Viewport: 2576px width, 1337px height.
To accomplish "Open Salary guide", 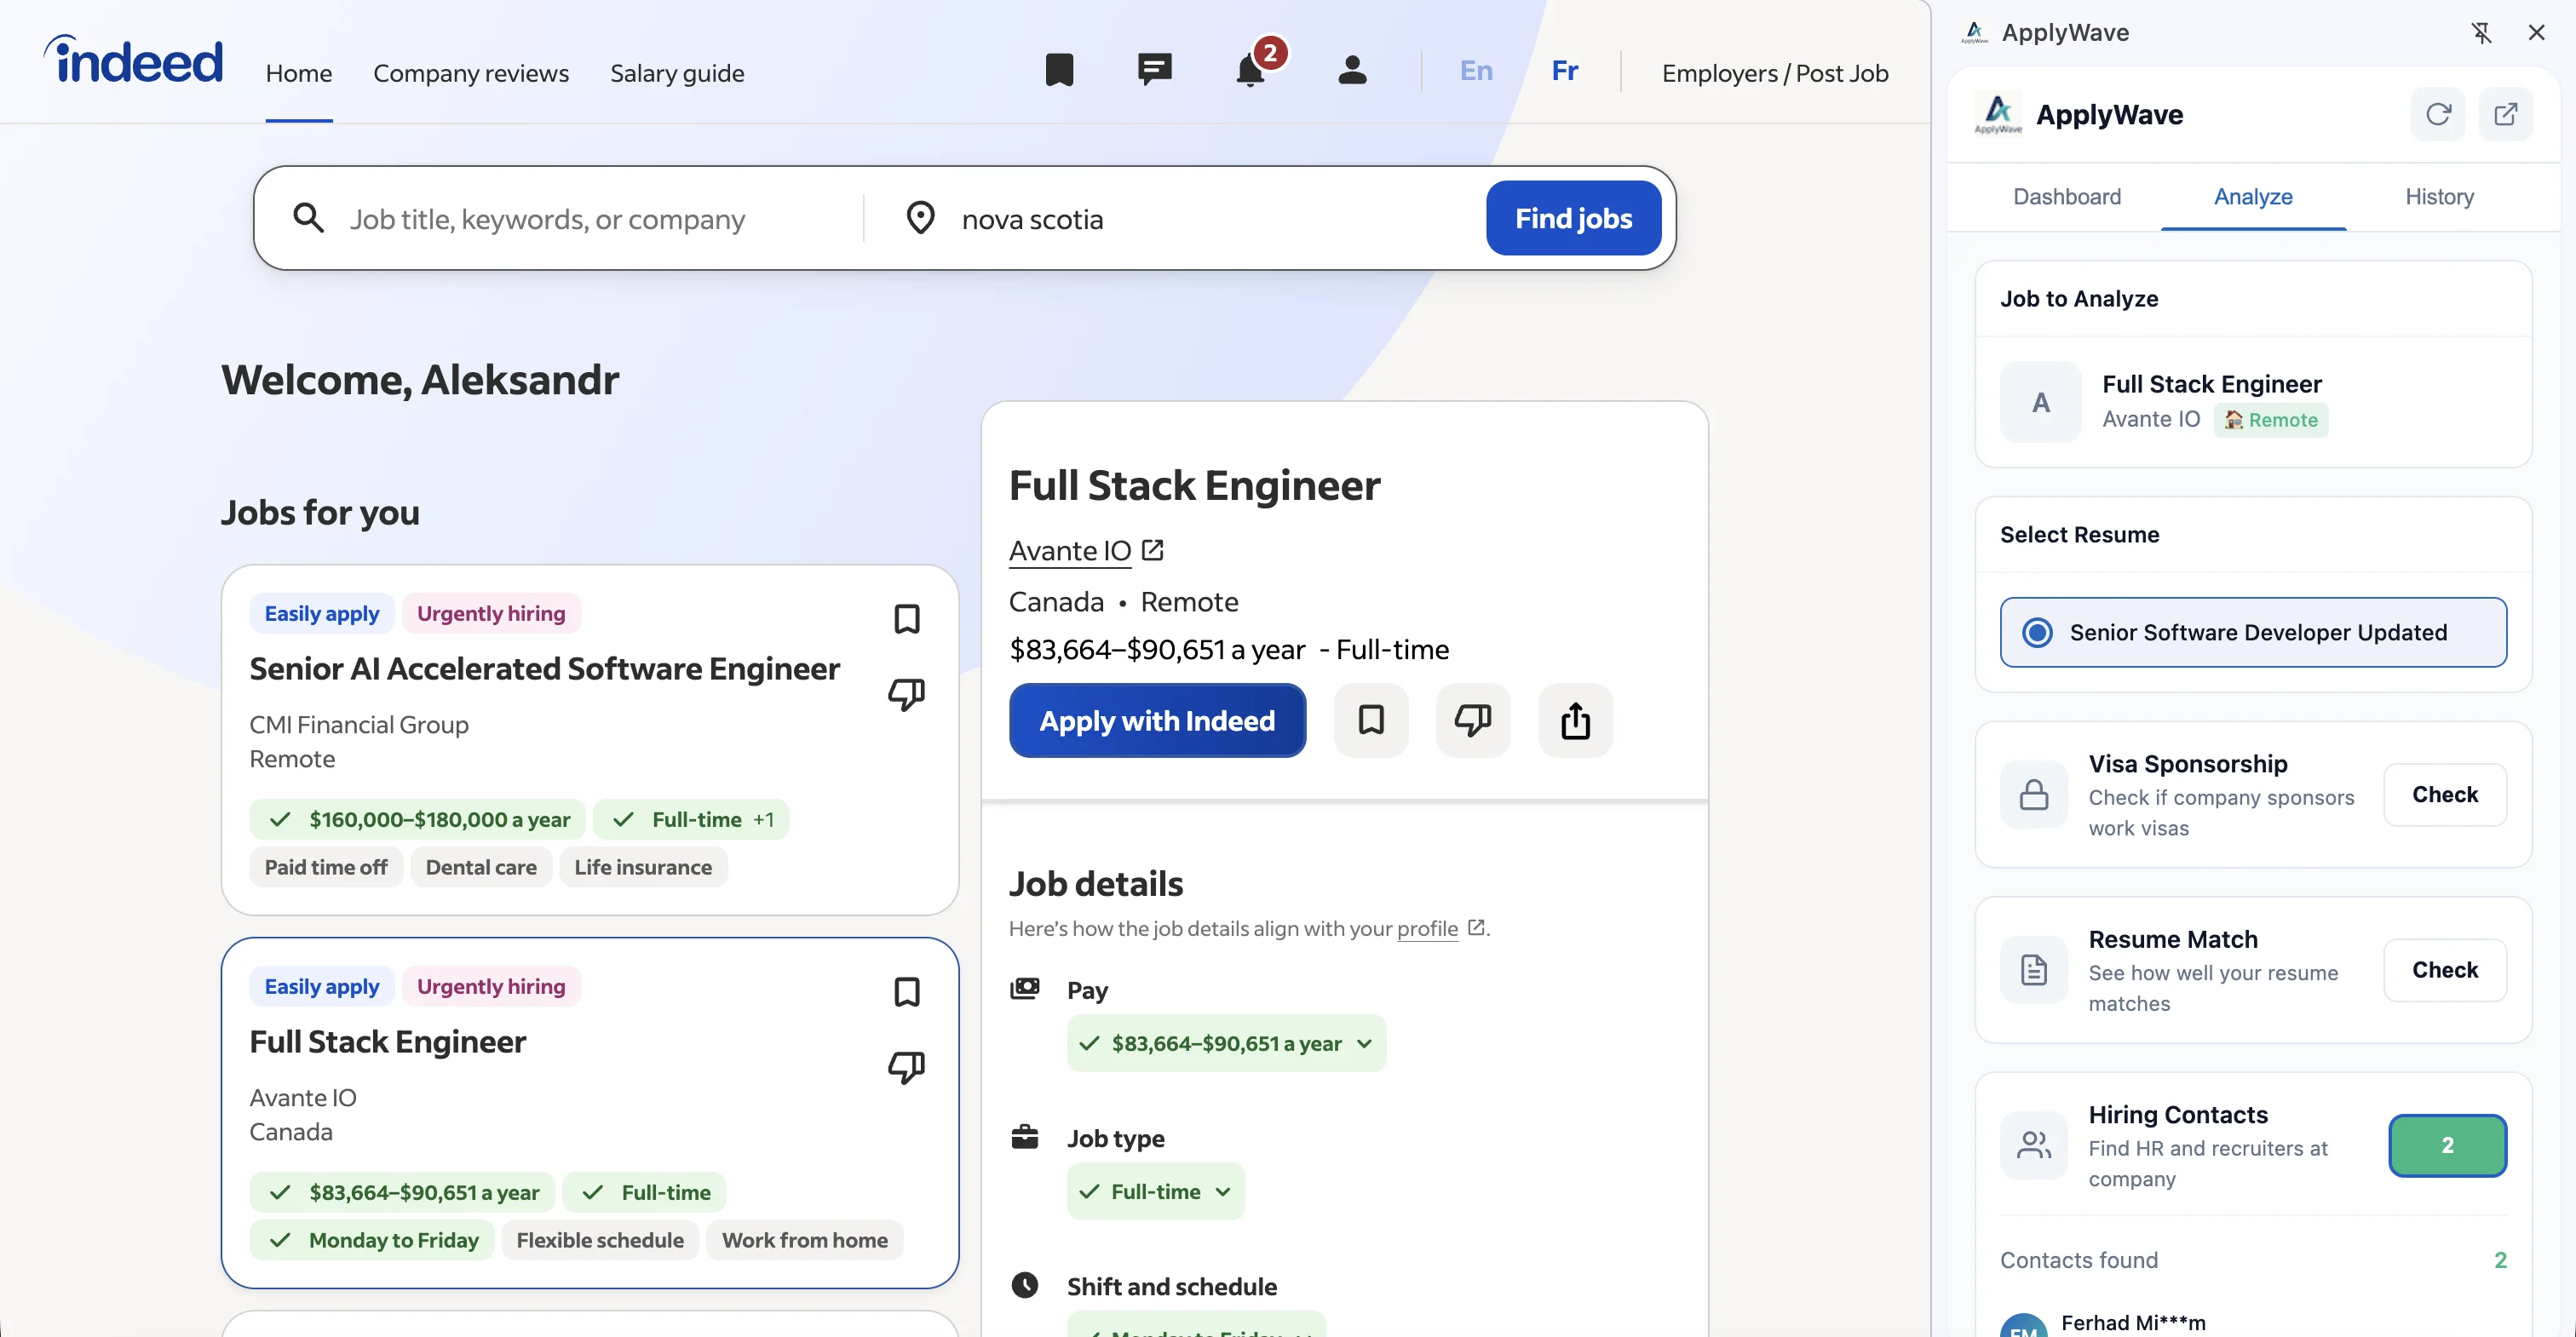I will click(x=677, y=73).
